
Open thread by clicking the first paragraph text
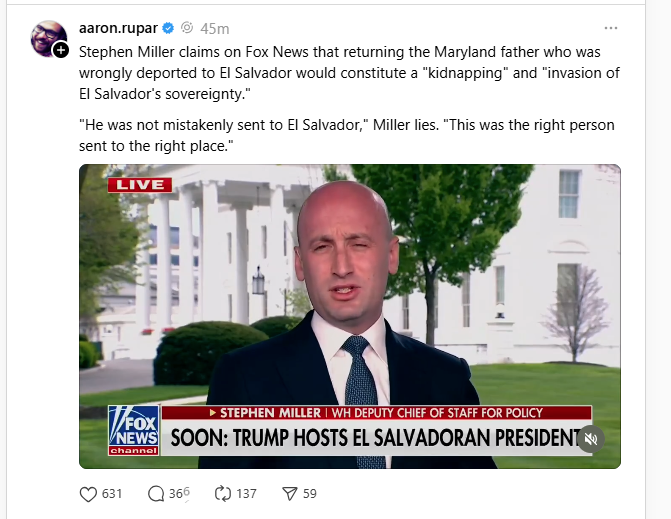point(349,73)
